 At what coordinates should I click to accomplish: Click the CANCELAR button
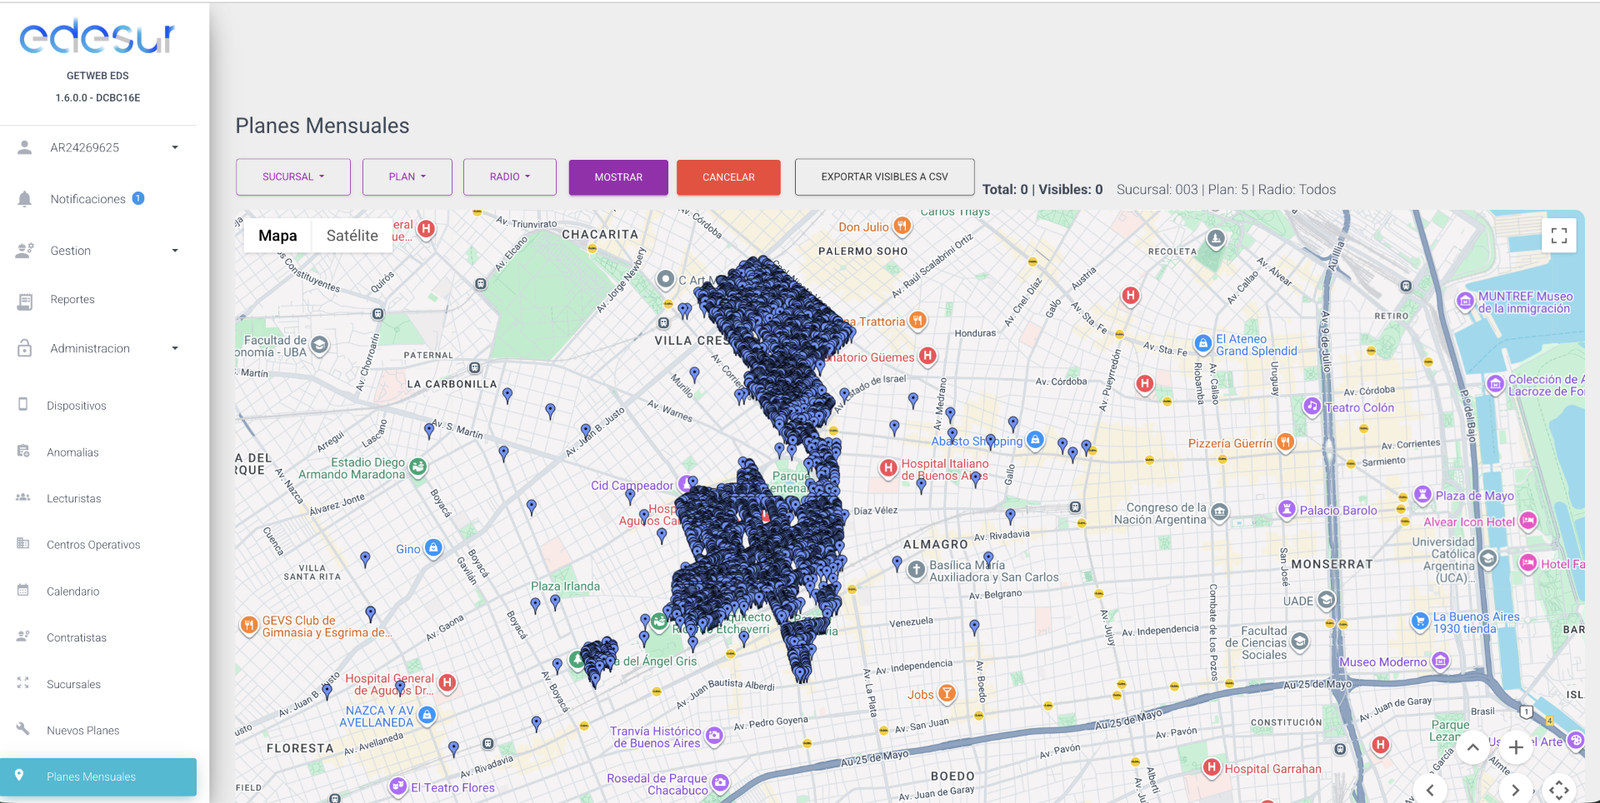click(728, 177)
